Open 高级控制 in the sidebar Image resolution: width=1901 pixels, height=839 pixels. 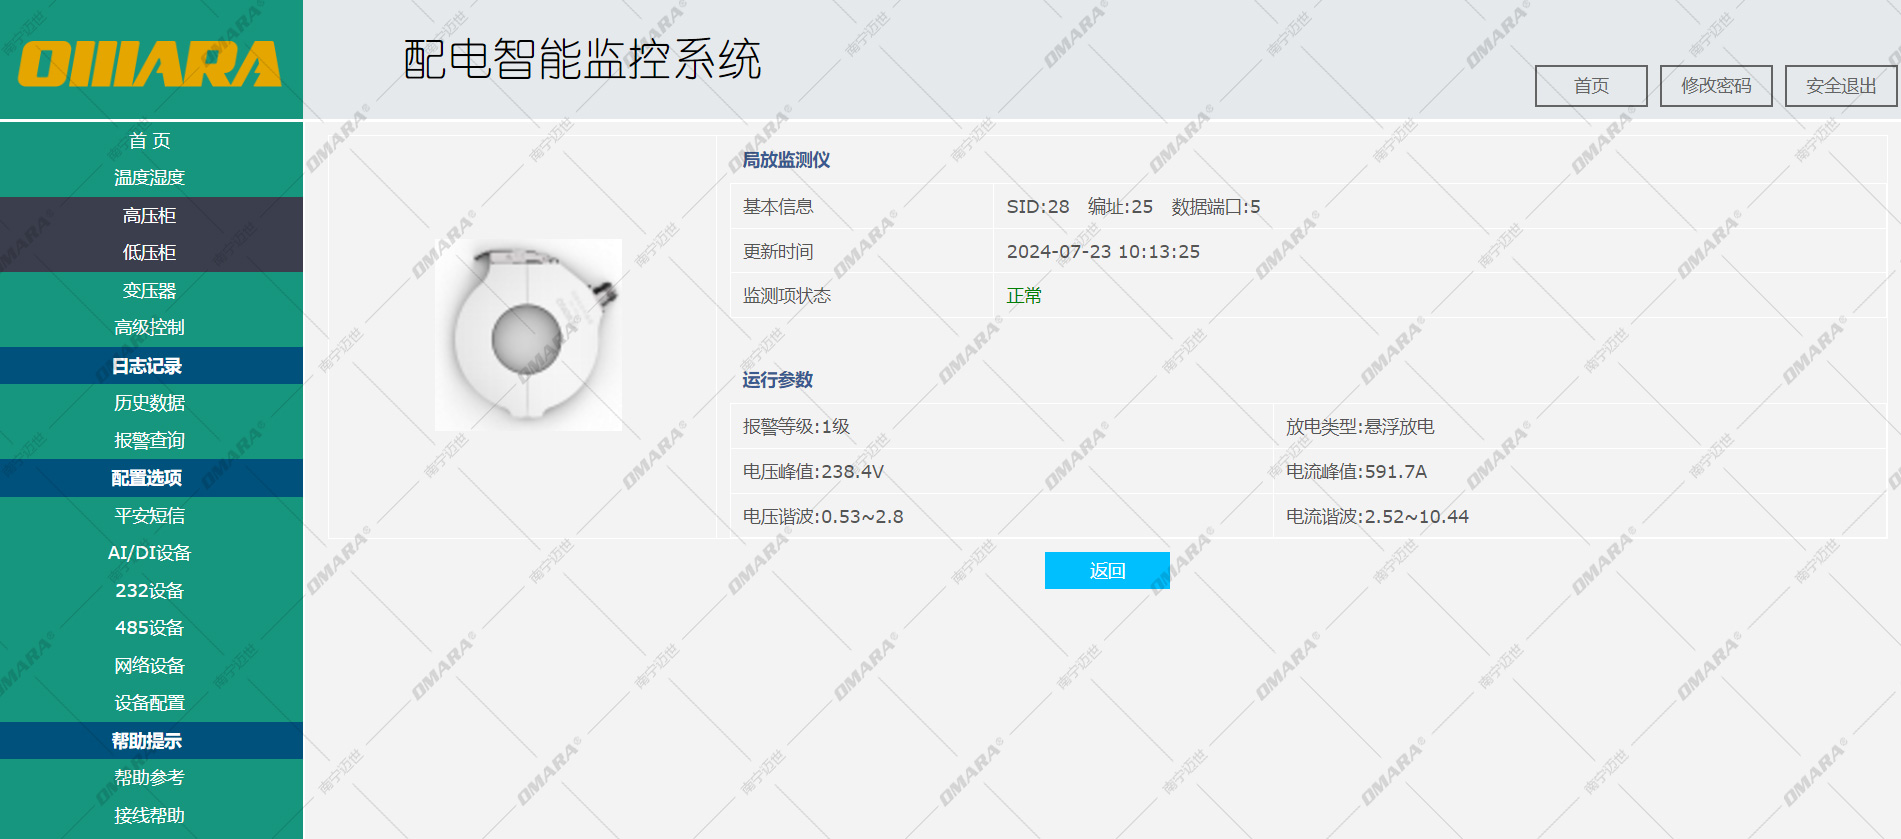coord(150,328)
